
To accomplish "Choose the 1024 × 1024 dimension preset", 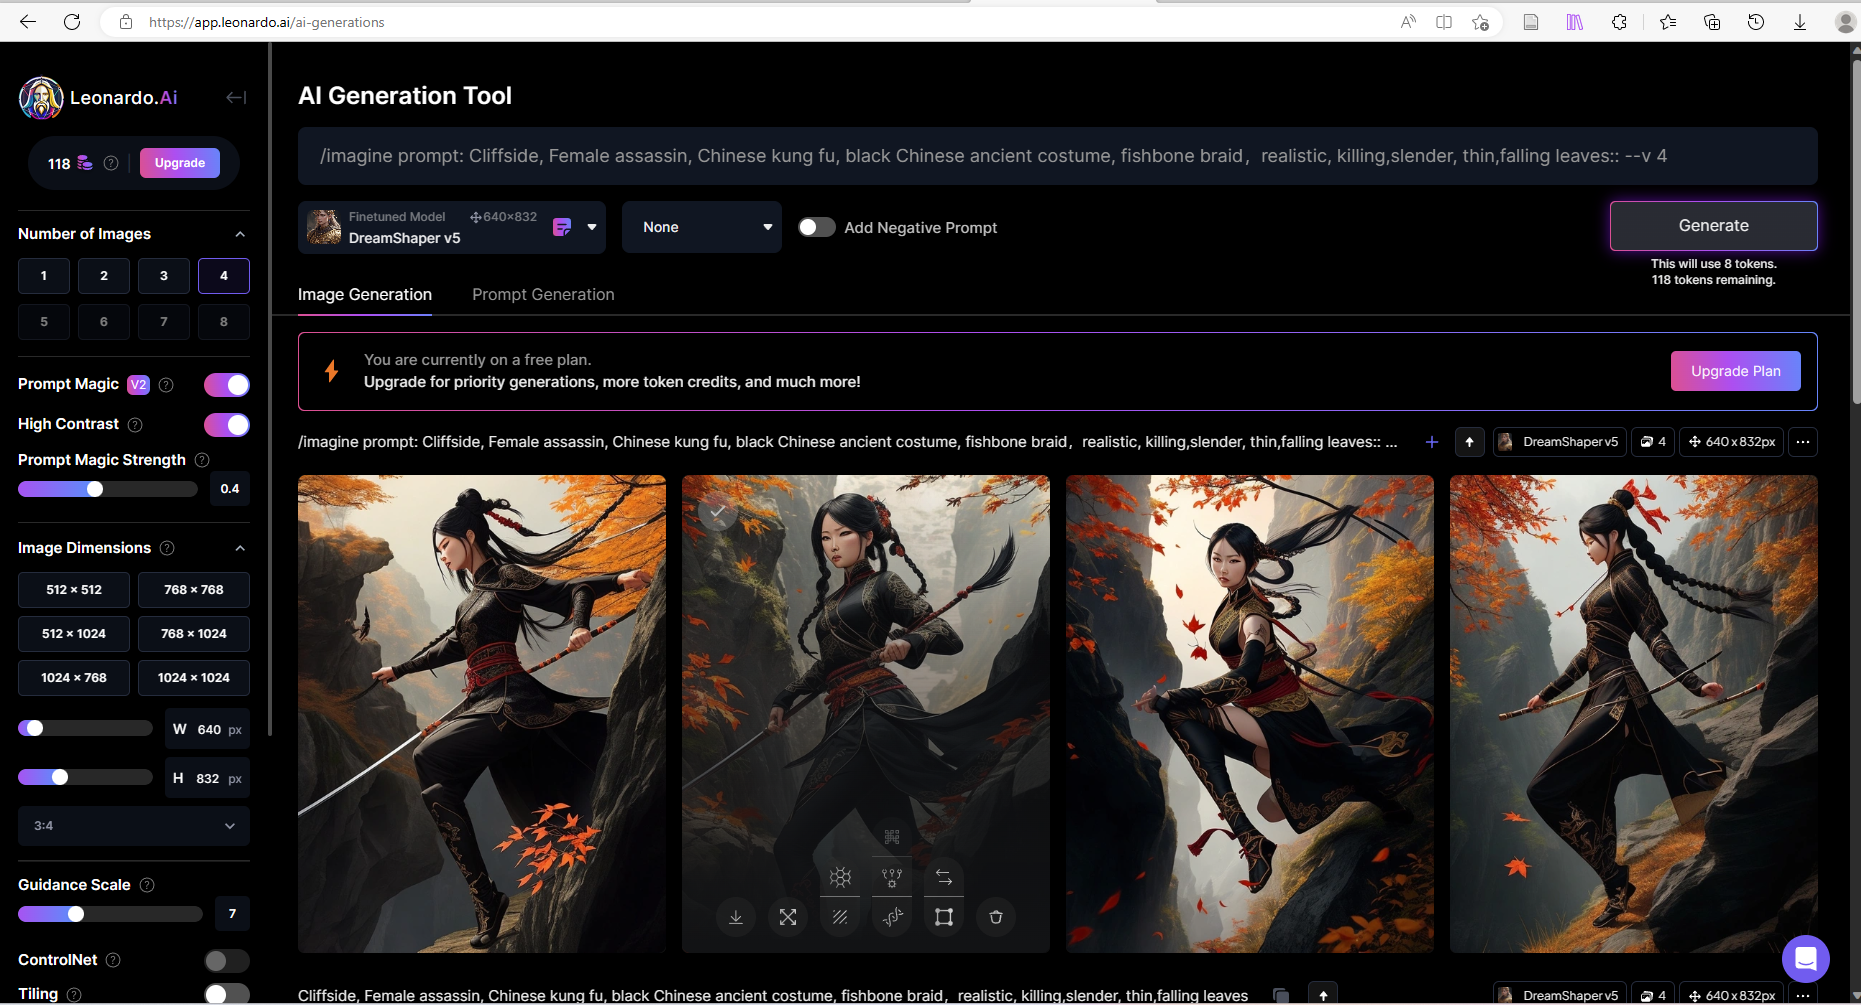I will tap(194, 678).
